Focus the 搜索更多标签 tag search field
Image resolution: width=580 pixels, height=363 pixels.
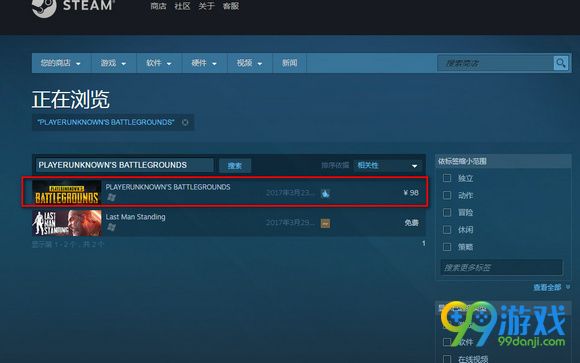tap(502, 268)
